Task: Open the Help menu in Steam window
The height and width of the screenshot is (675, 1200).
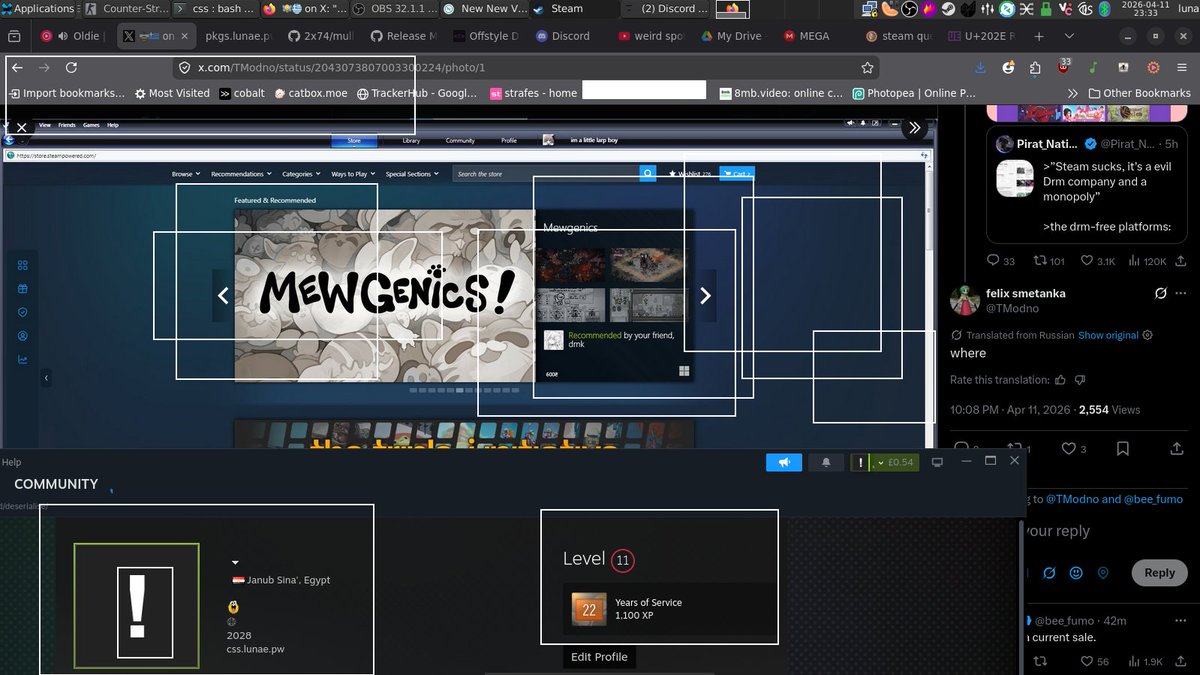Action: click(x=11, y=462)
